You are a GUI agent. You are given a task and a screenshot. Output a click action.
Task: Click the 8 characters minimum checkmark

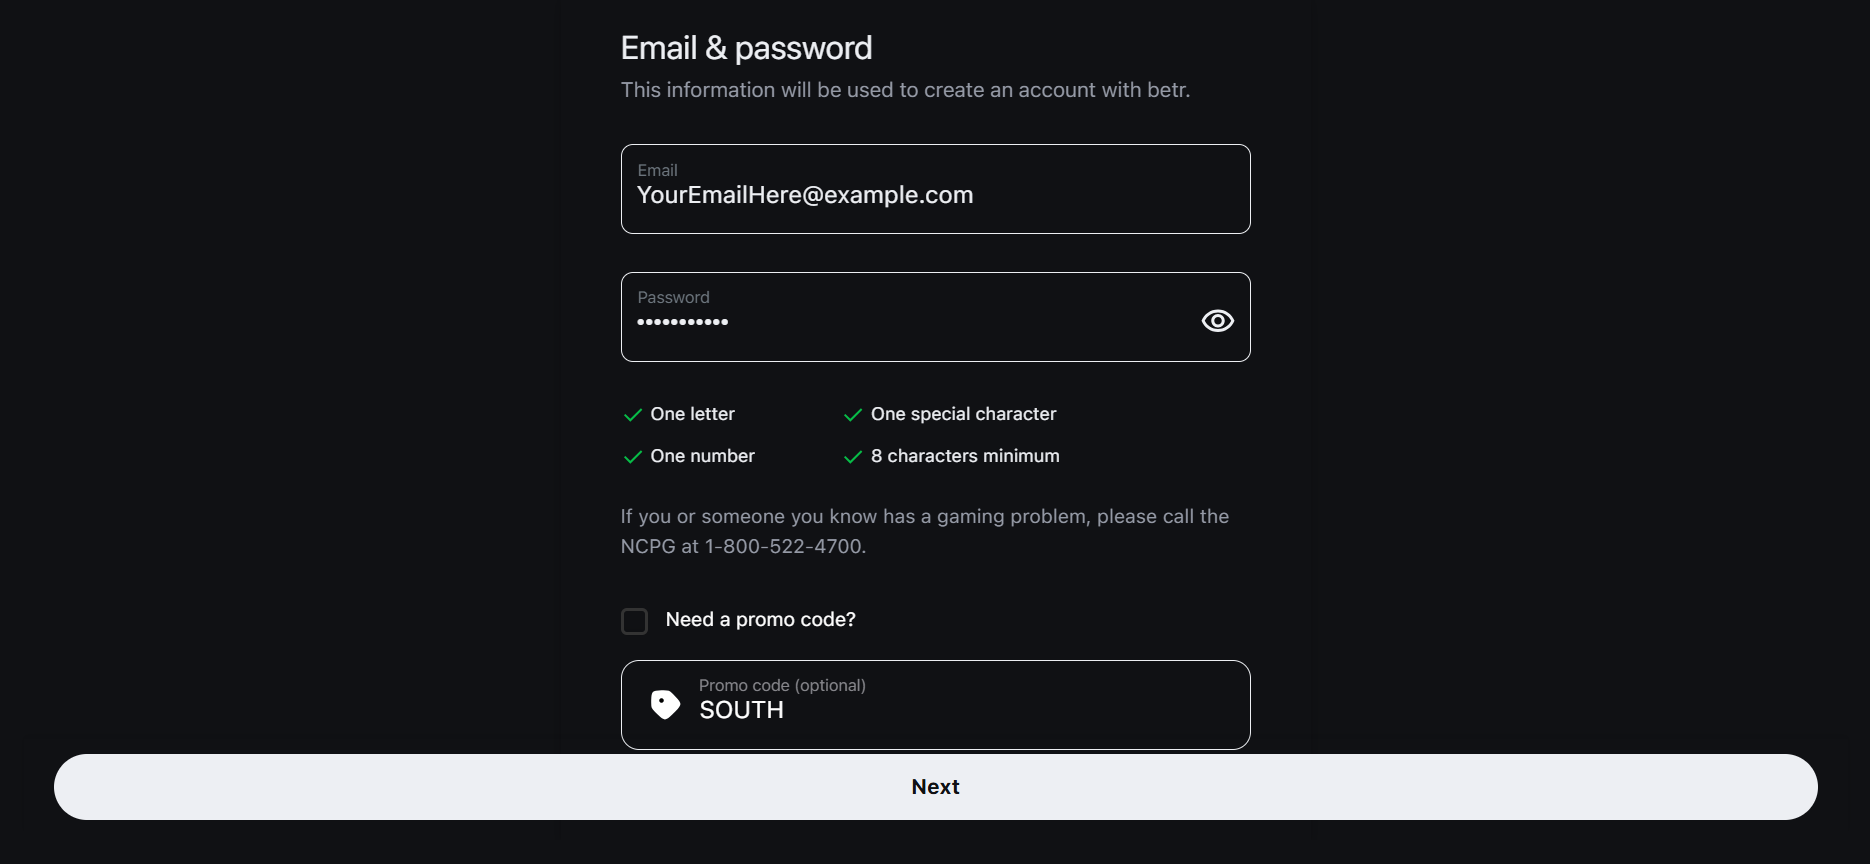coord(853,457)
